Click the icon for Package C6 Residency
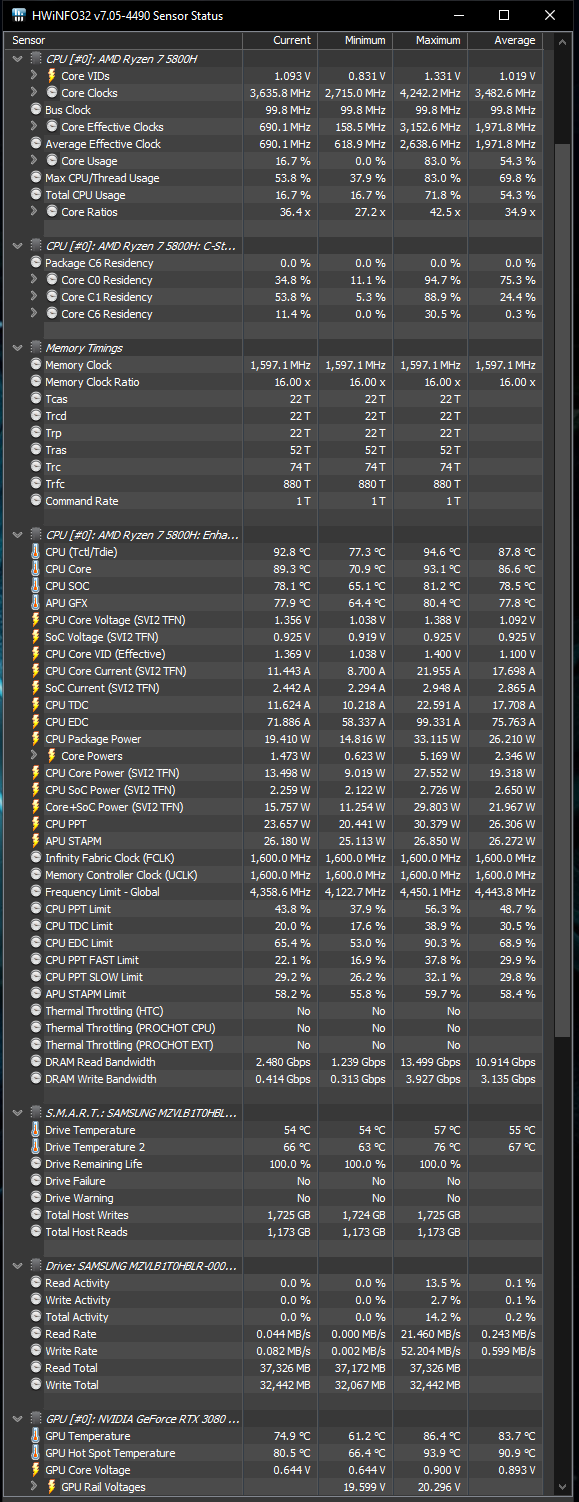The width and height of the screenshot is (579, 1502). point(36,263)
